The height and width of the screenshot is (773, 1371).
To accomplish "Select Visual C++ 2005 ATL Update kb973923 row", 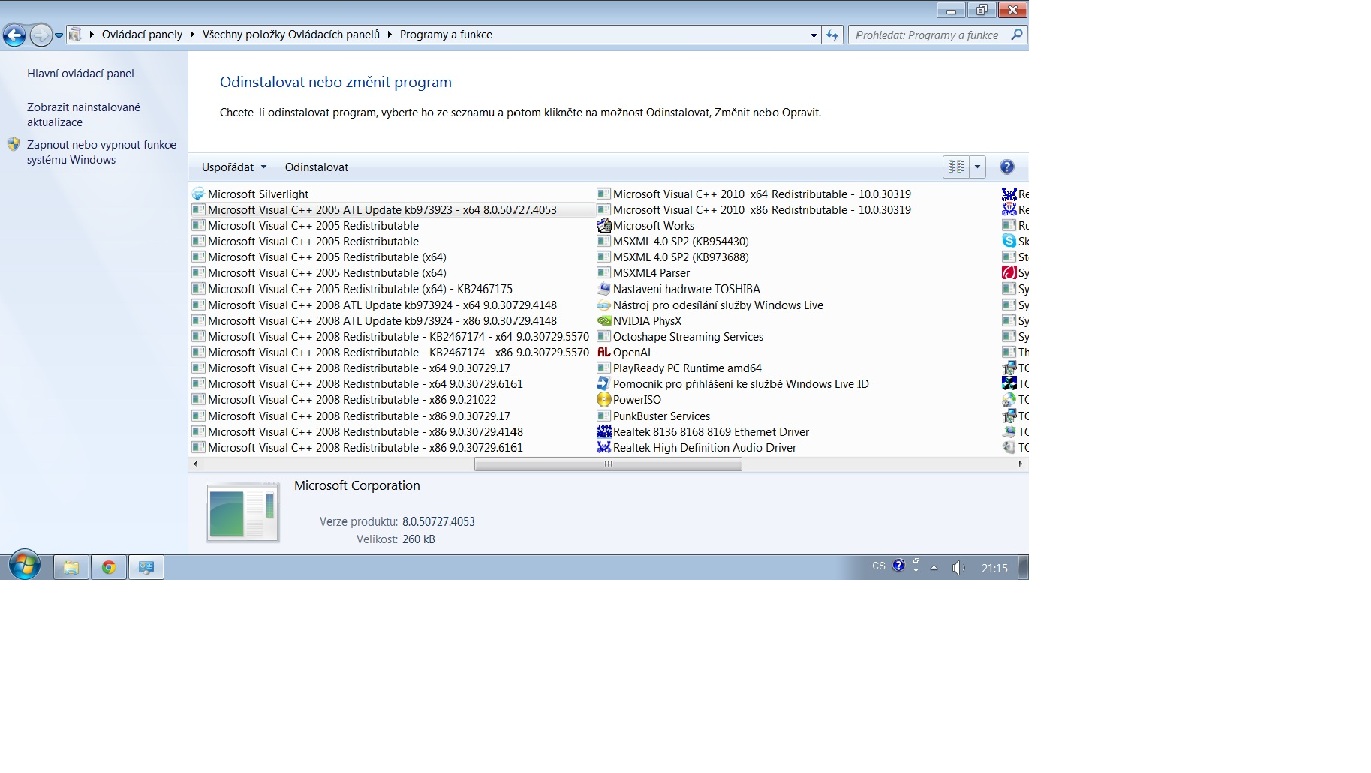I will tap(392, 210).
